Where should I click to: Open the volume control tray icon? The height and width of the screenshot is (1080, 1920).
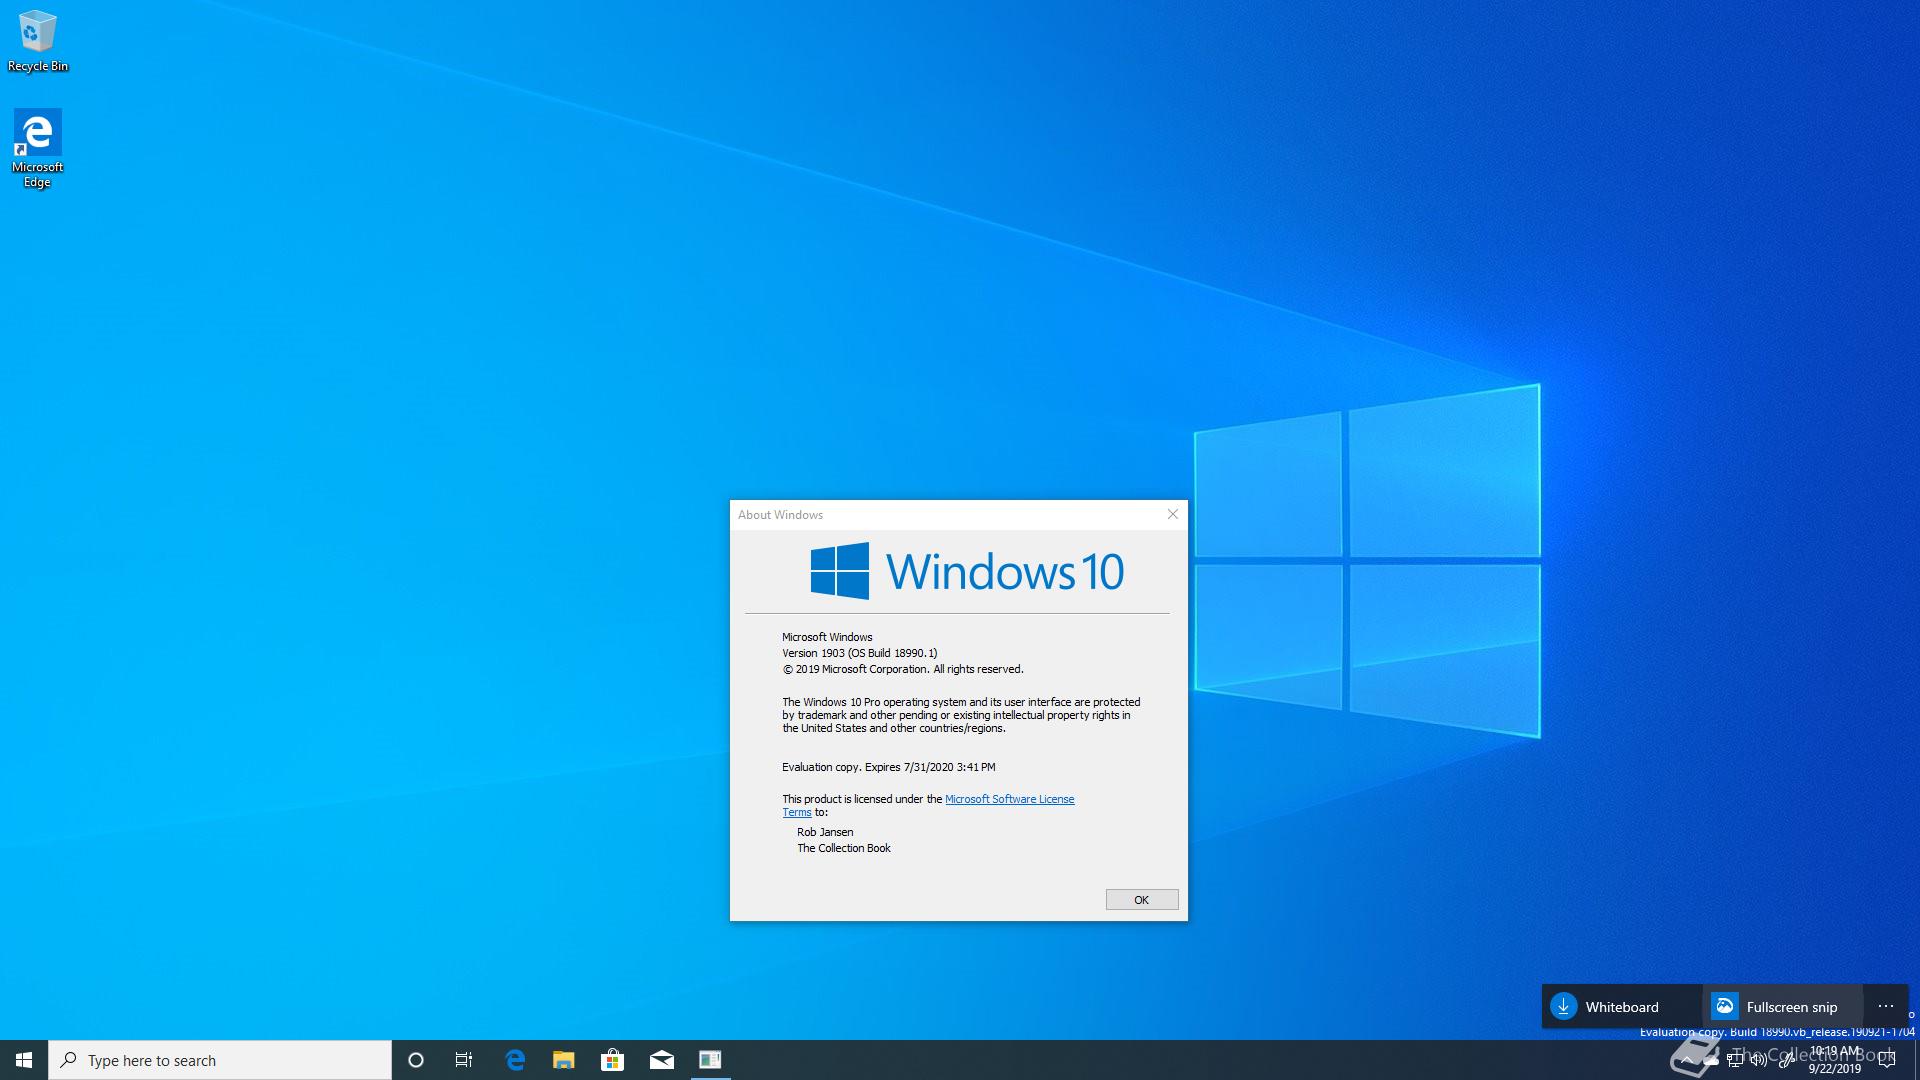tap(1759, 1060)
